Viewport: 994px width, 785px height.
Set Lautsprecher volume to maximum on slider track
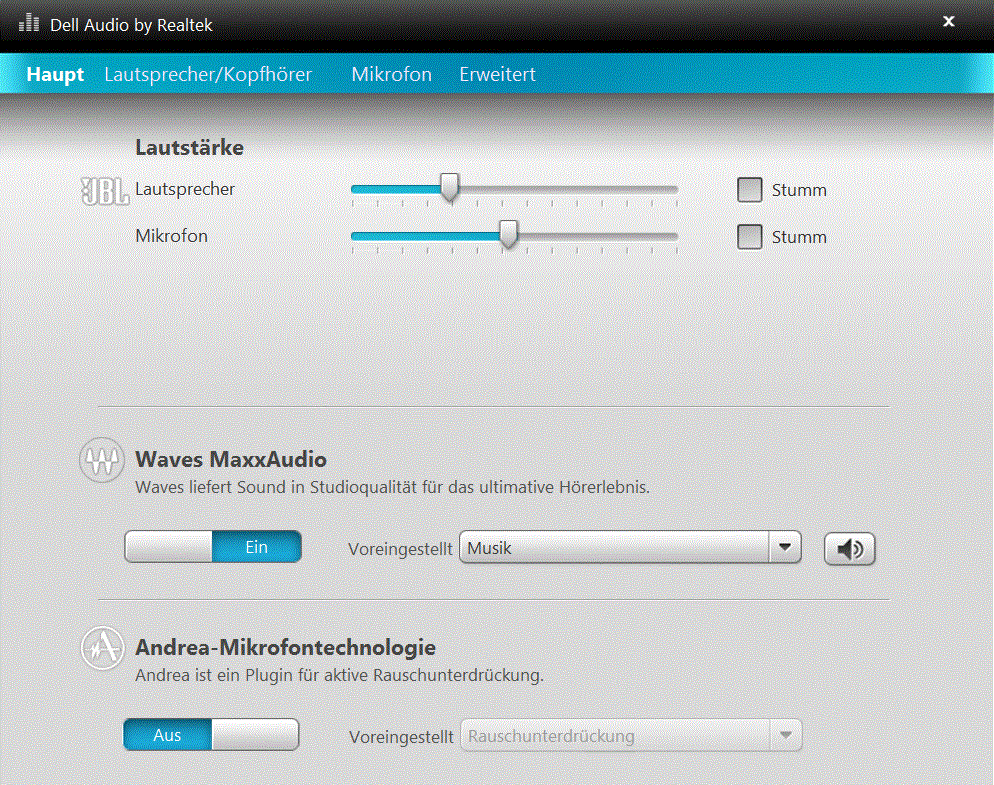[x=676, y=189]
